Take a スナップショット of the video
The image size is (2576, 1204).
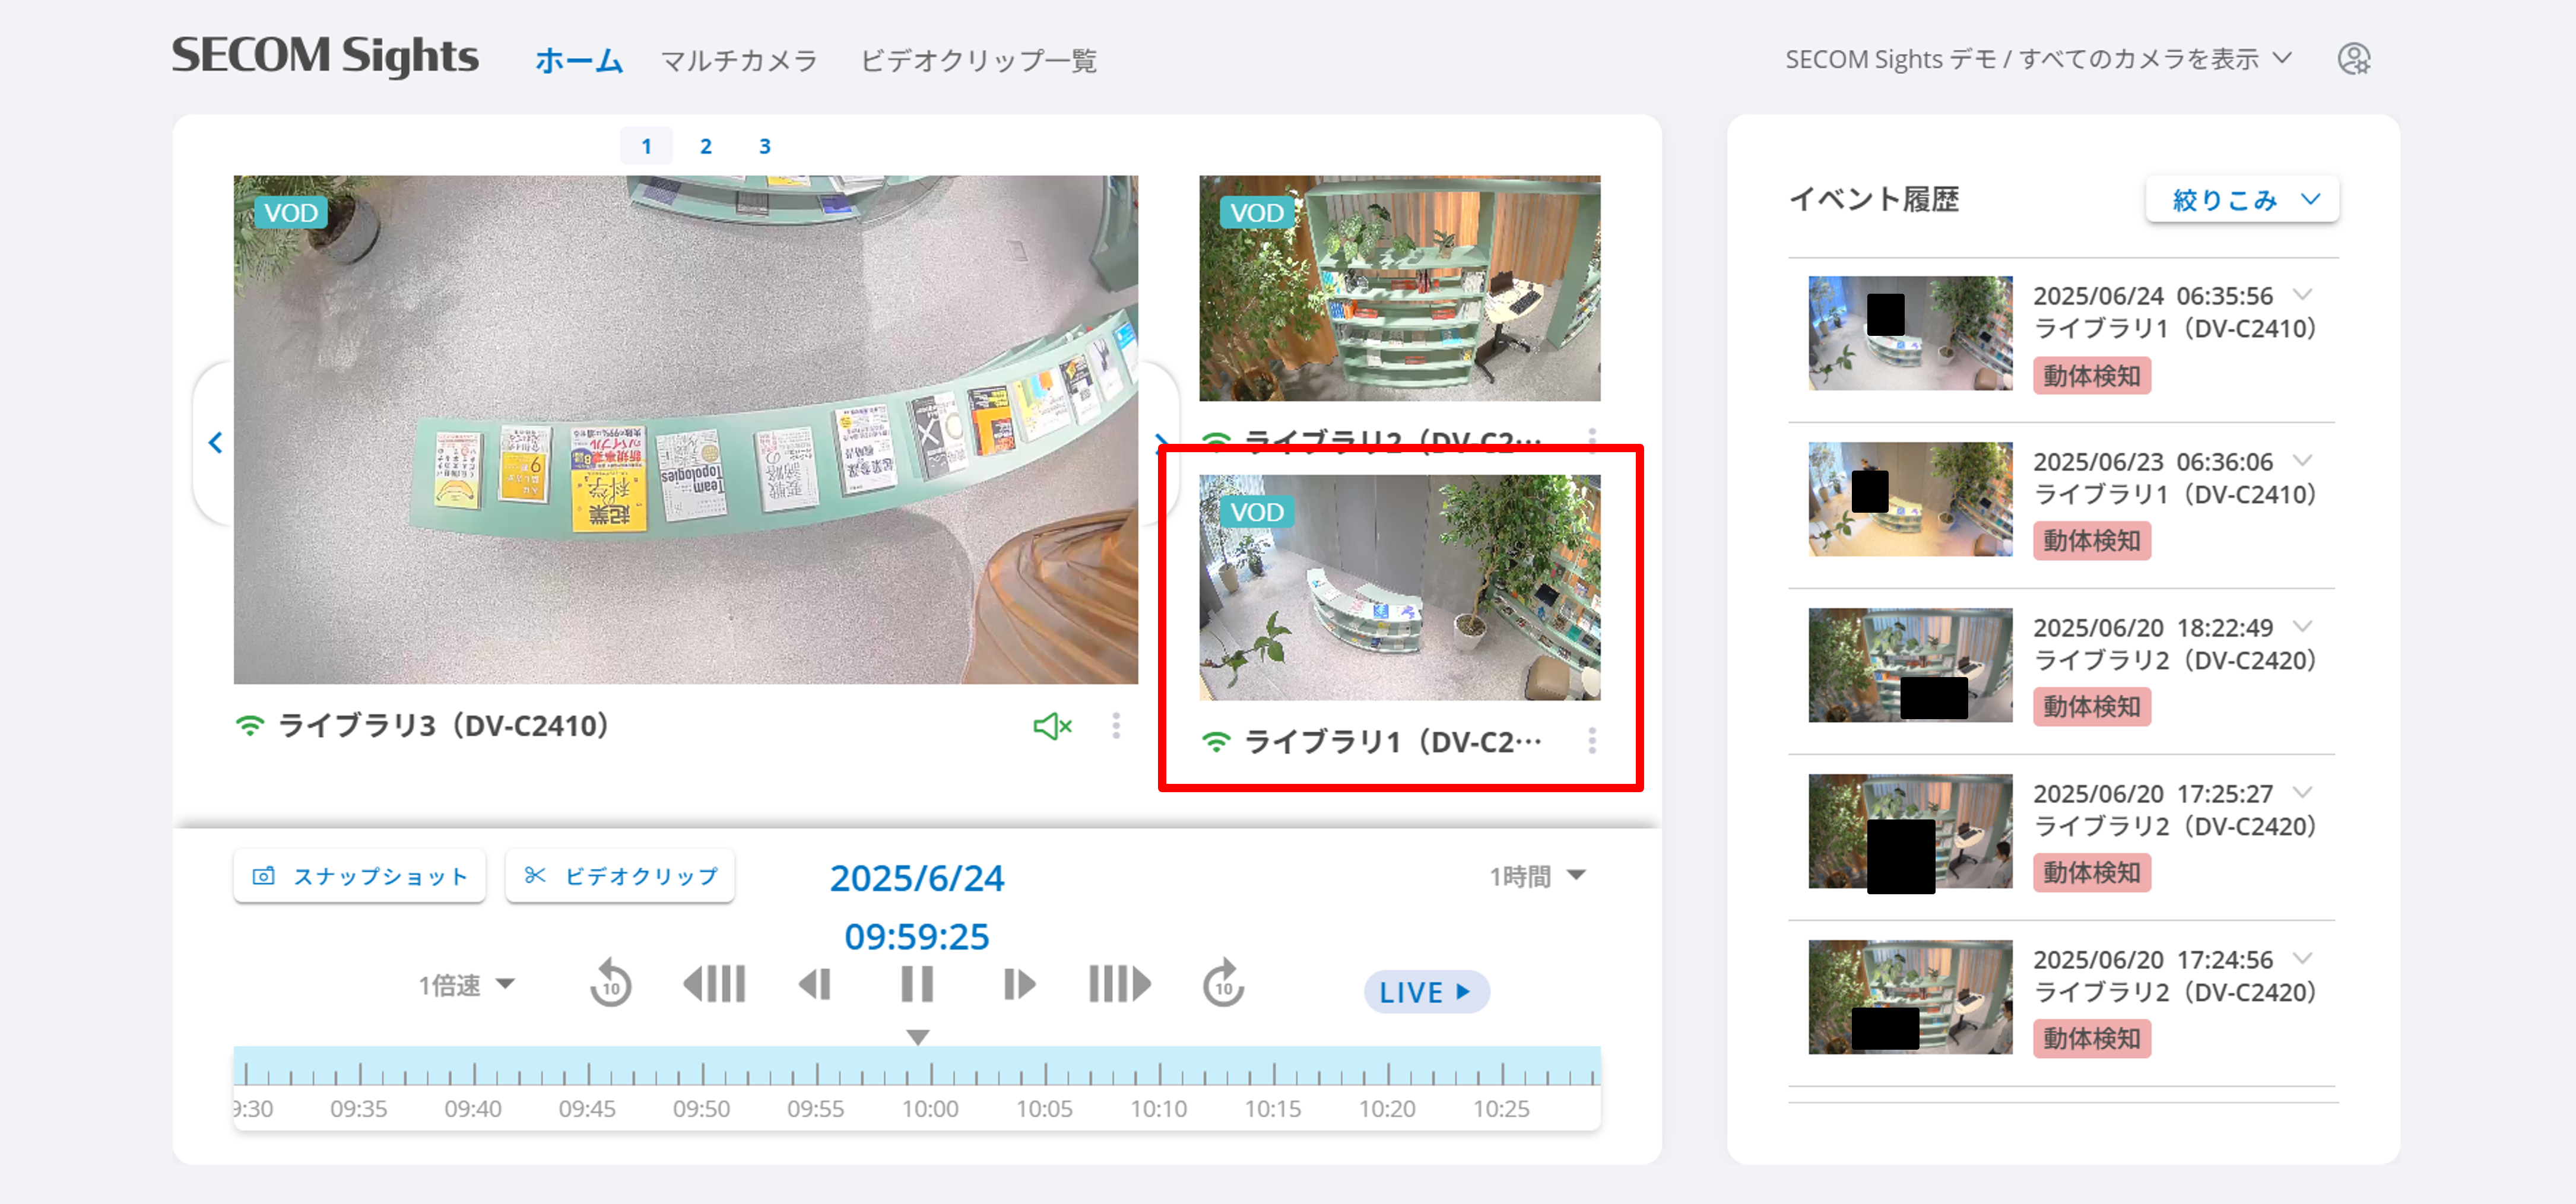tap(360, 876)
